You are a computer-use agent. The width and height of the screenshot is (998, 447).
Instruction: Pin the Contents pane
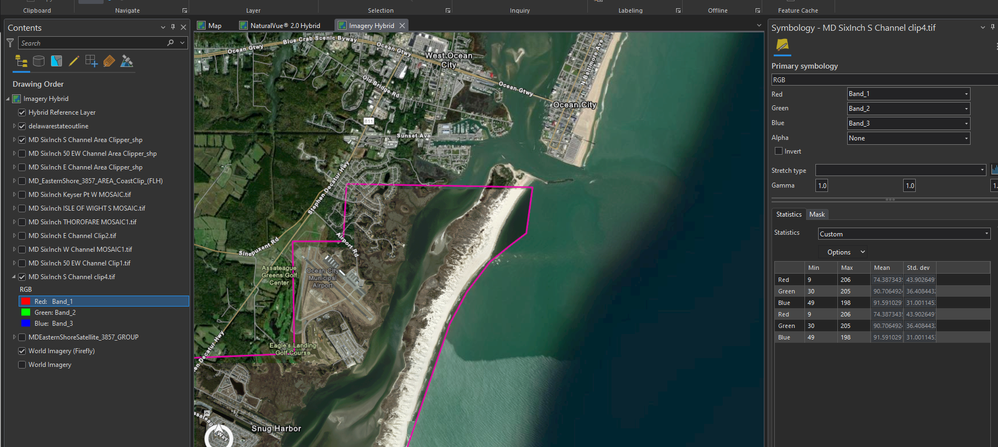click(173, 27)
